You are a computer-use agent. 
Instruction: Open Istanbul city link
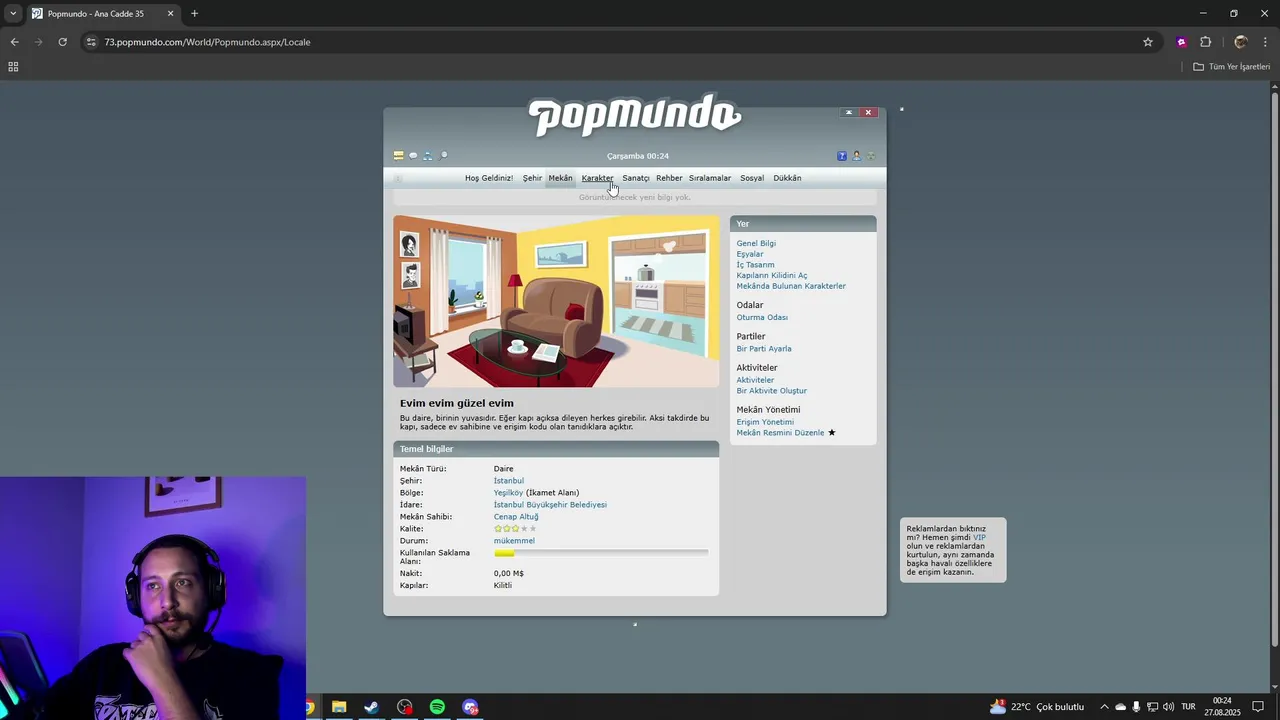click(x=508, y=481)
